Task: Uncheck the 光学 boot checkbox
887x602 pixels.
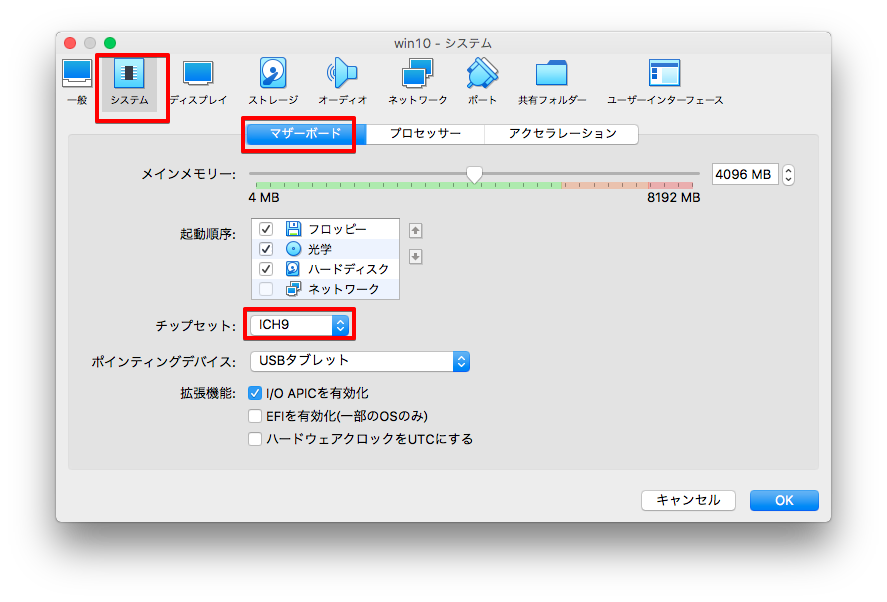Action: pos(266,248)
